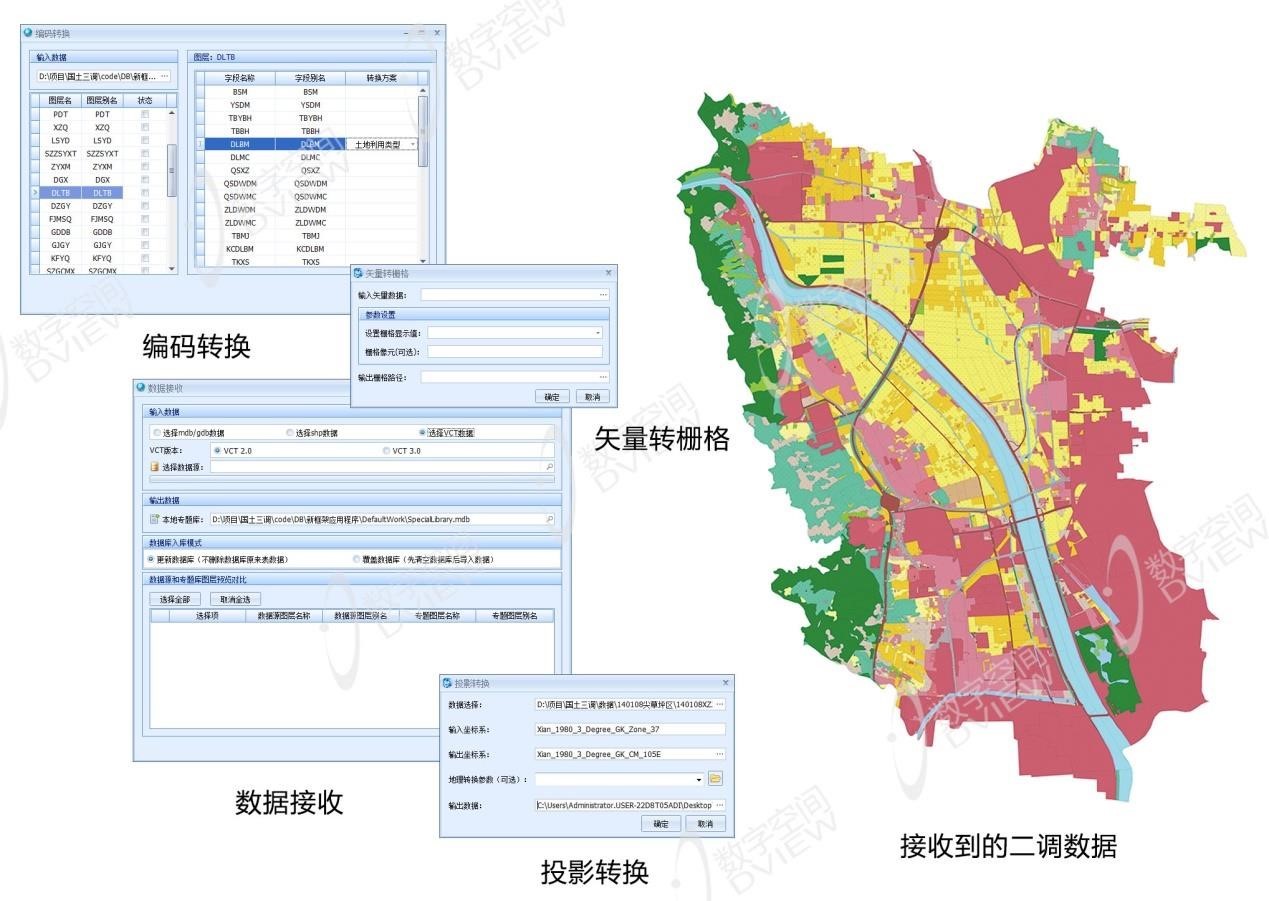The width and height of the screenshot is (1269, 901).
Task: Click the database icon beside 选择数据源
Action: click(x=153, y=466)
